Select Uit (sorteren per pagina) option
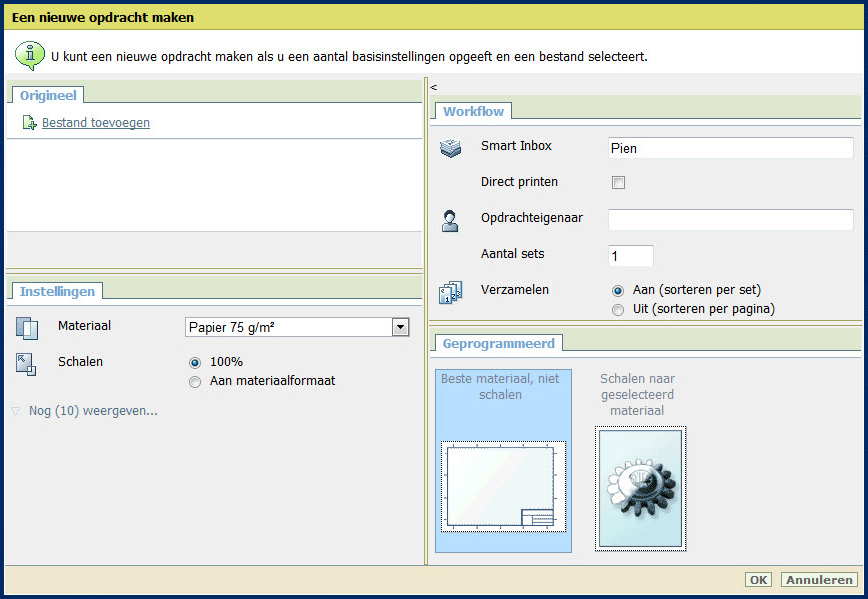This screenshot has width=868, height=599. coord(618,310)
